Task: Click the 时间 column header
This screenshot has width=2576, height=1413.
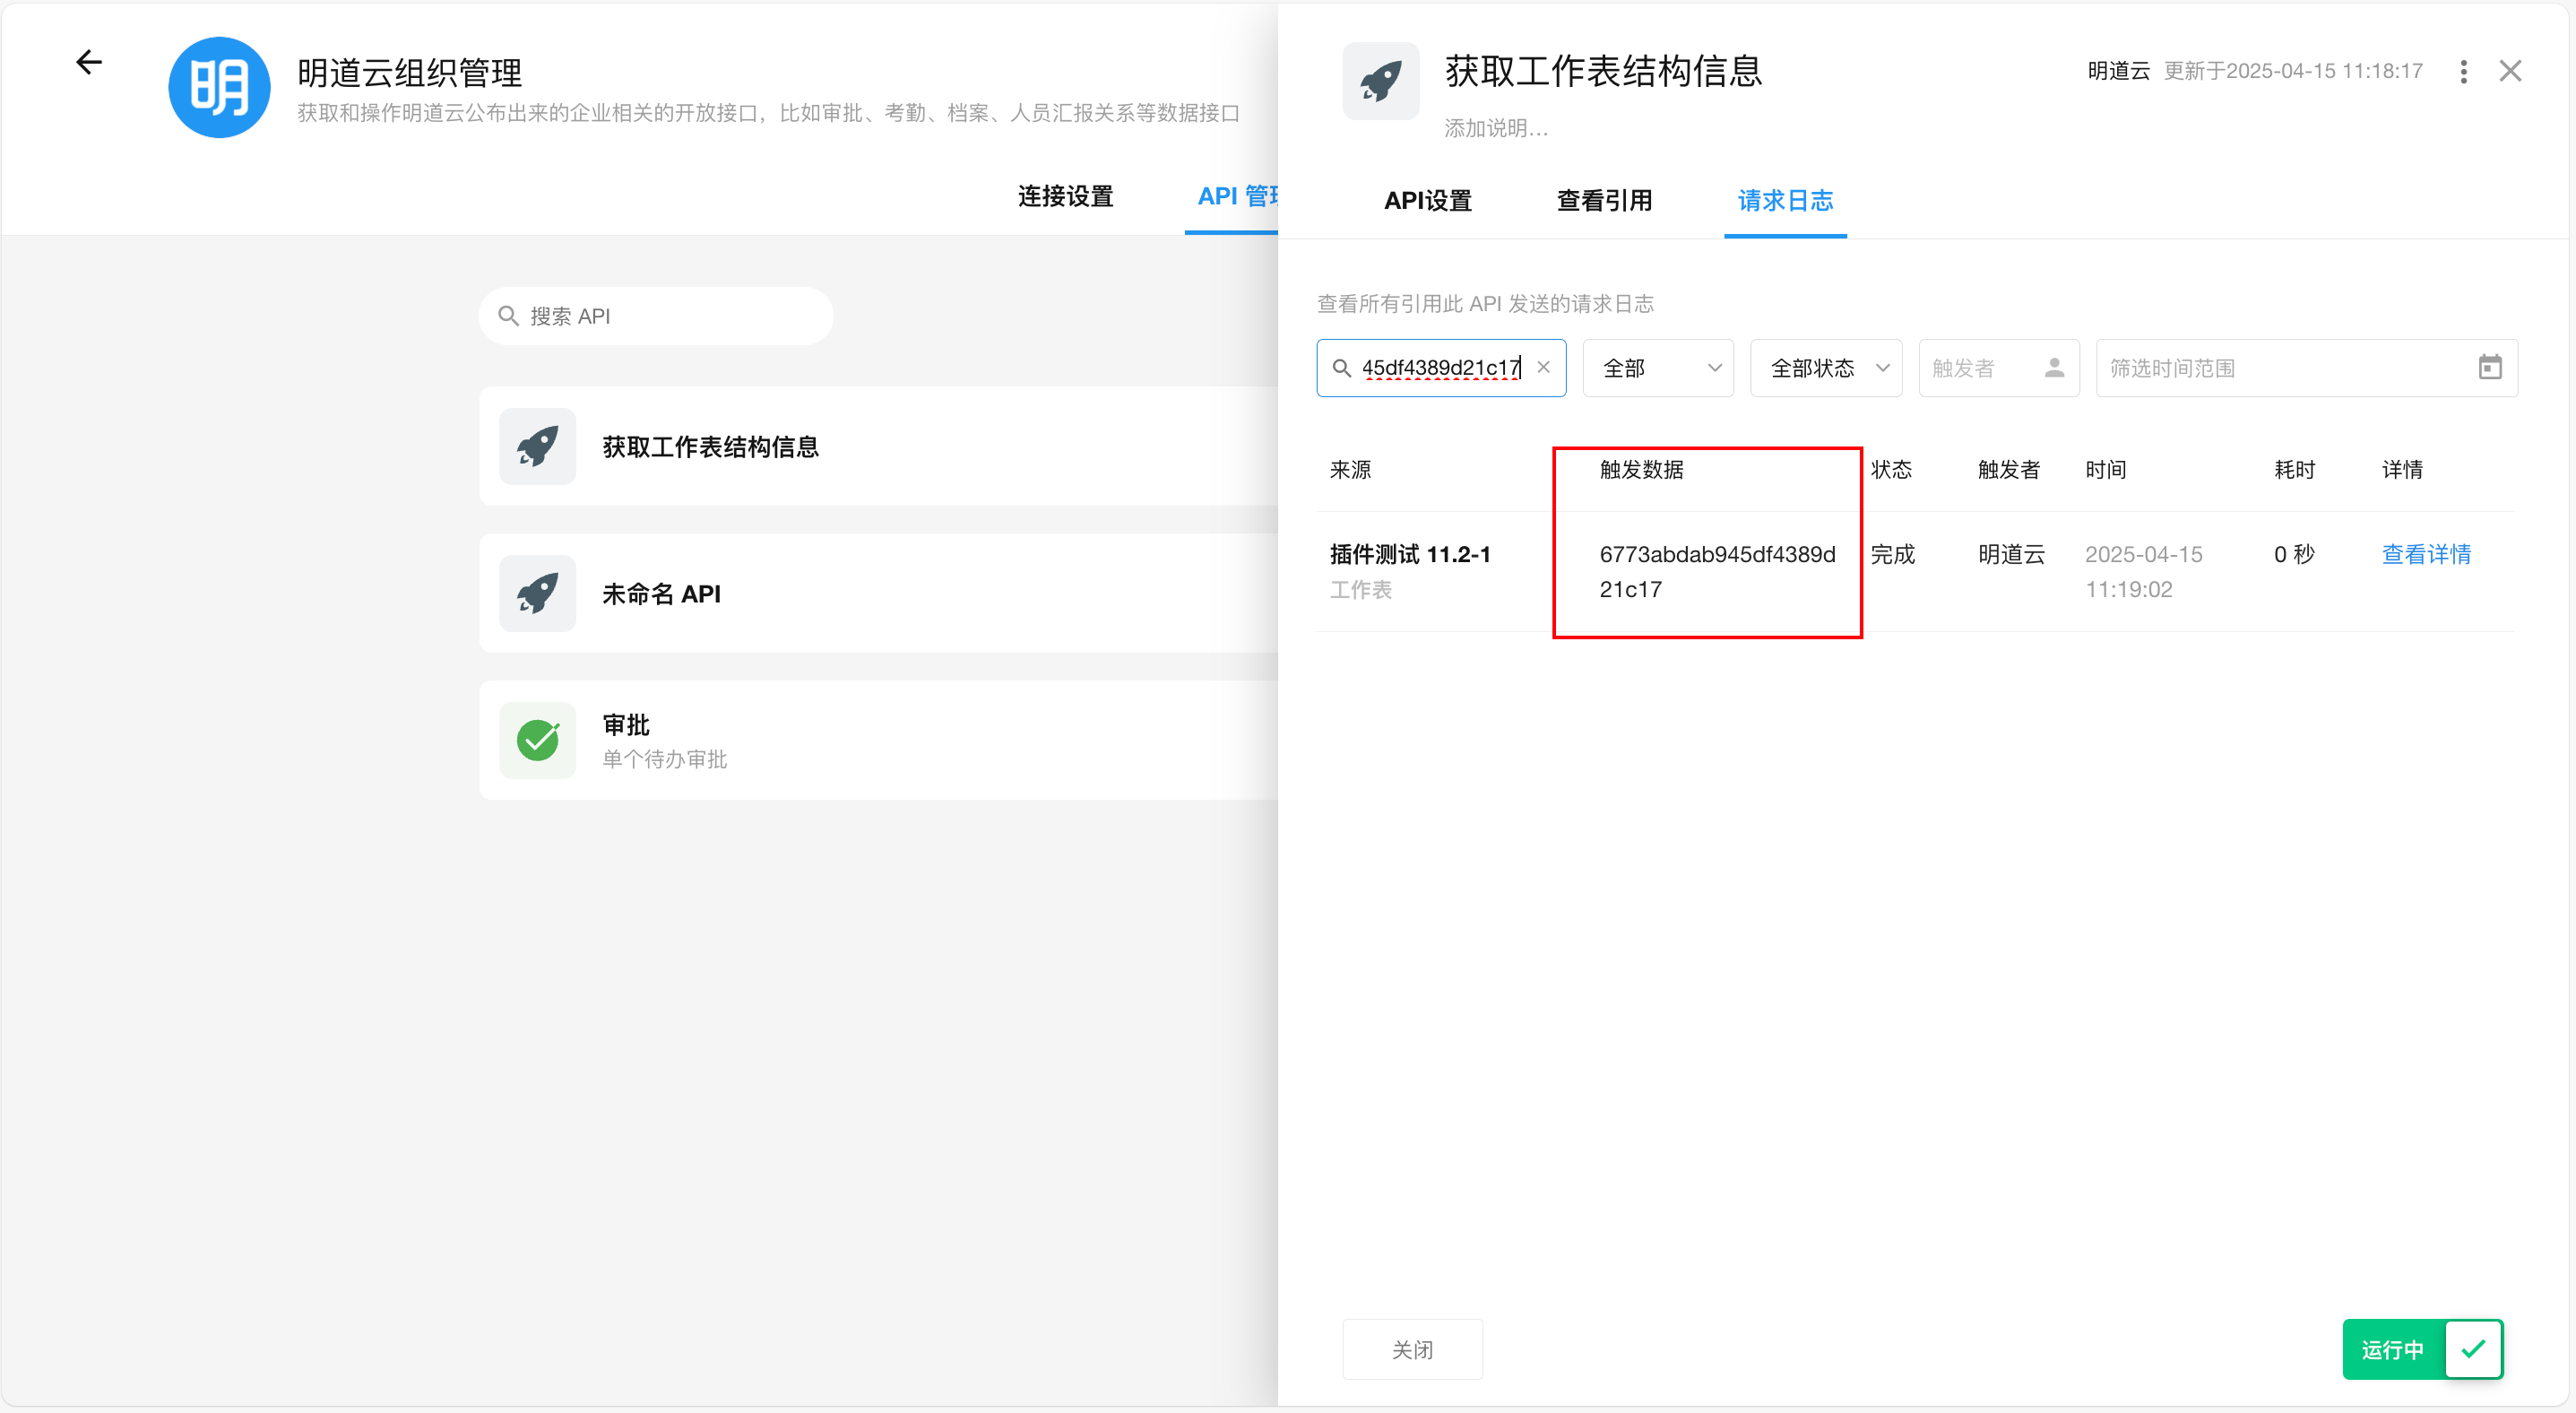Action: pyautogui.click(x=2105, y=469)
